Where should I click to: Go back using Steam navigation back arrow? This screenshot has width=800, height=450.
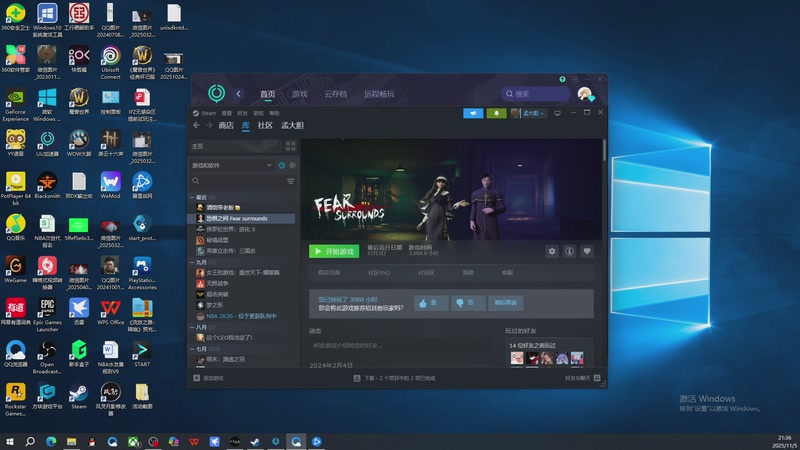[196, 125]
